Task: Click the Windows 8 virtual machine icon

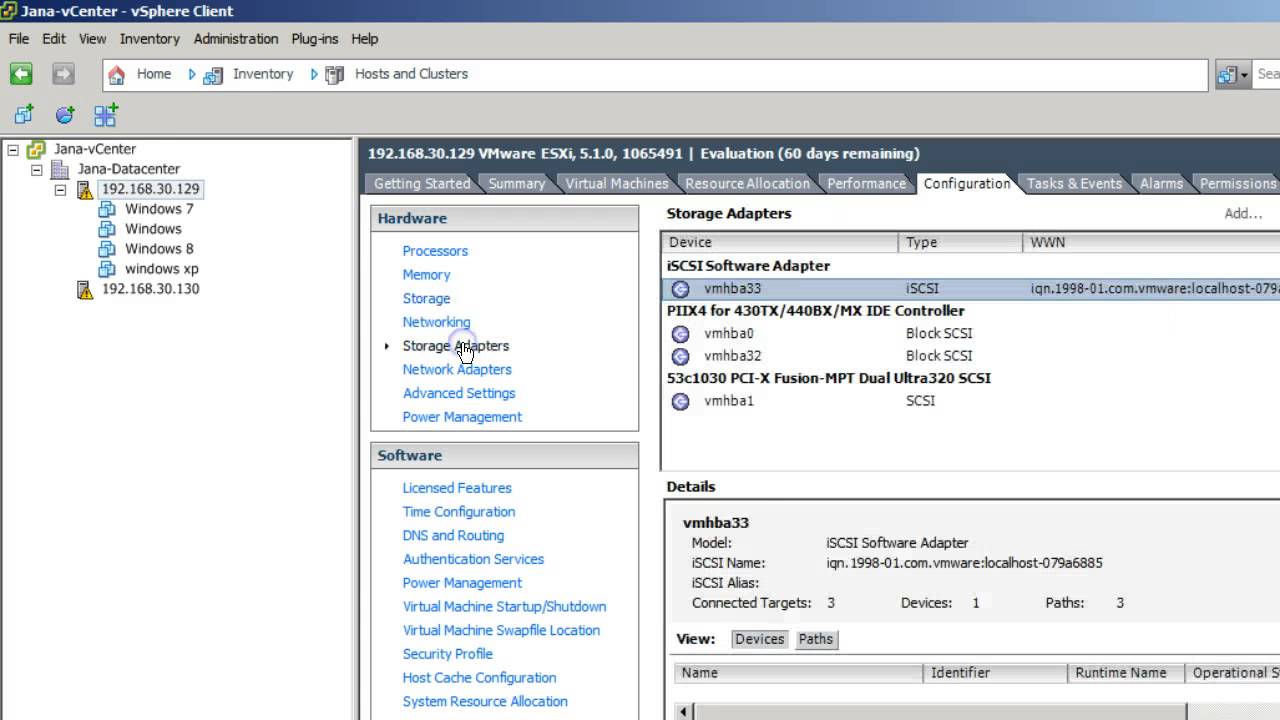Action: pyautogui.click(x=107, y=249)
